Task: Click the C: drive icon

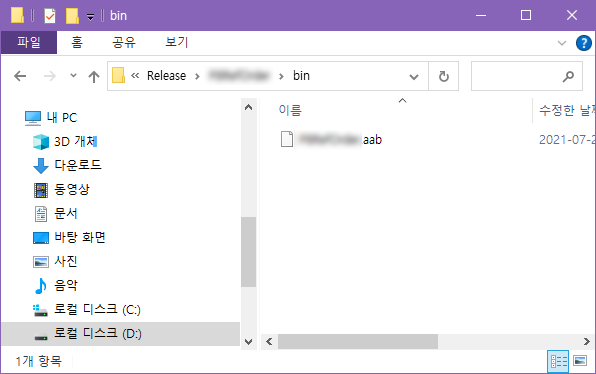Action: click(x=40, y=310)
